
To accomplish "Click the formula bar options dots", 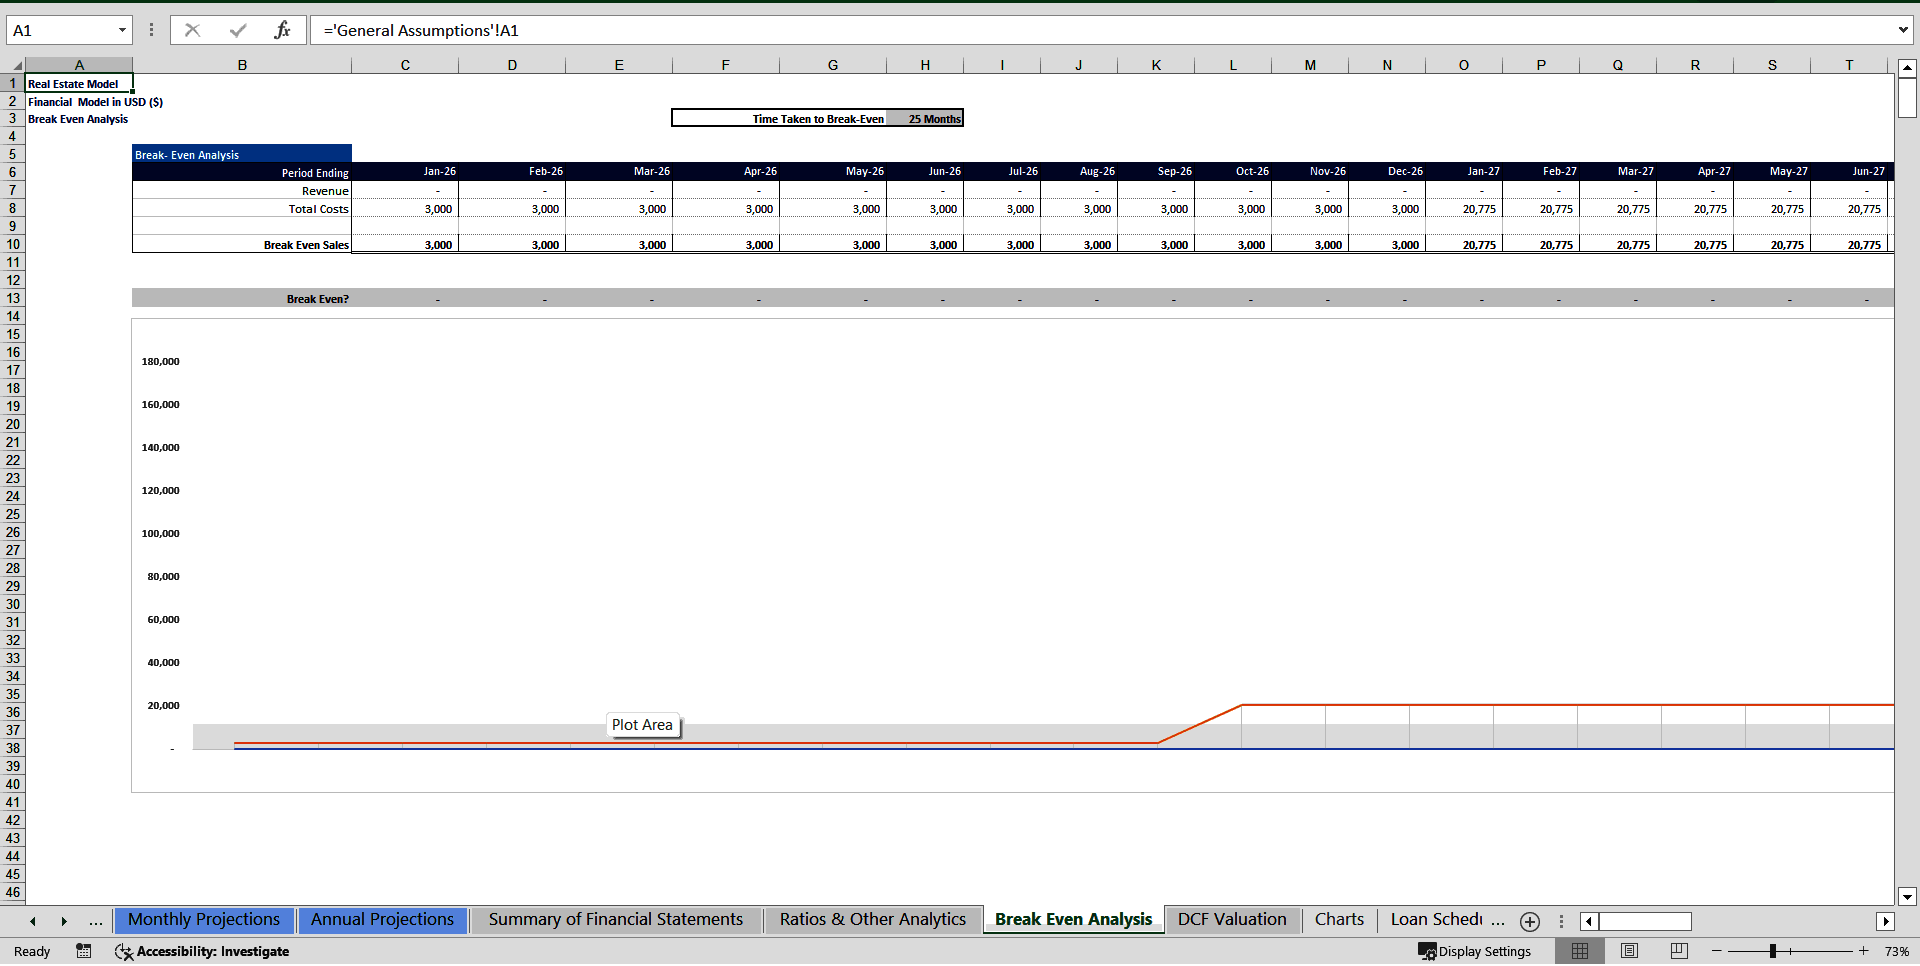I will pos(151,30).
